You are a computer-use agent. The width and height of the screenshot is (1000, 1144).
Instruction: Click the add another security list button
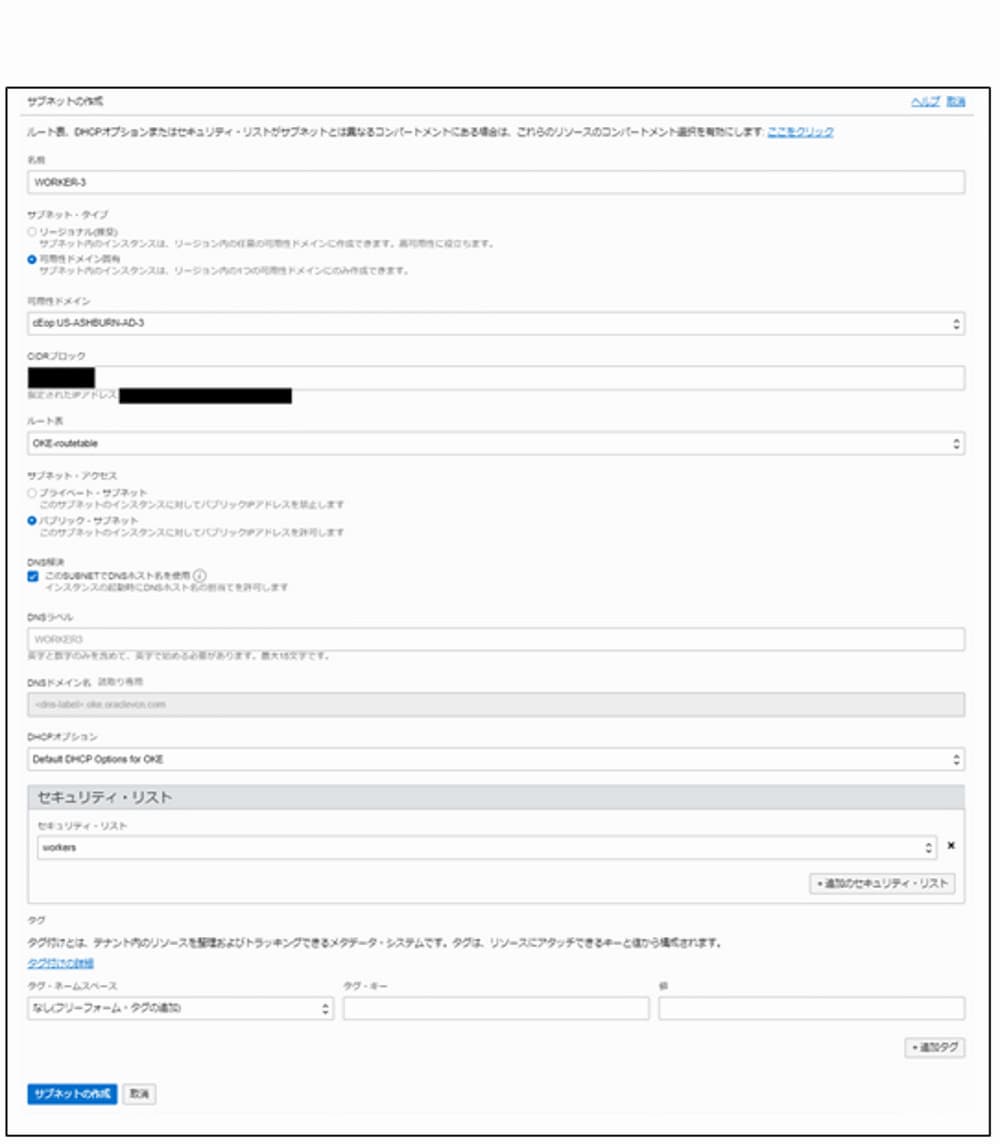click(882, 884)
